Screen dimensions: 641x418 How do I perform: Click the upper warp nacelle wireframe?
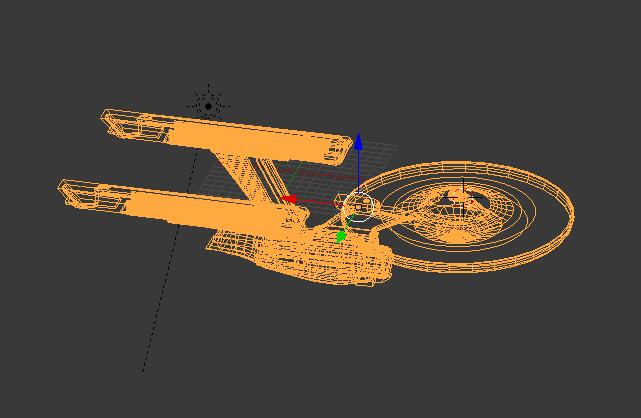pyautogui.click(x=229, y=137)
